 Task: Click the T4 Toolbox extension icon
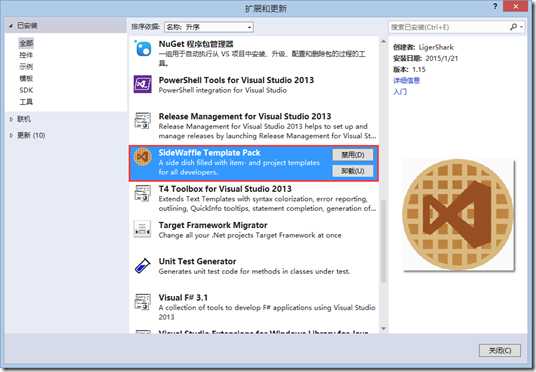[143, 193]
